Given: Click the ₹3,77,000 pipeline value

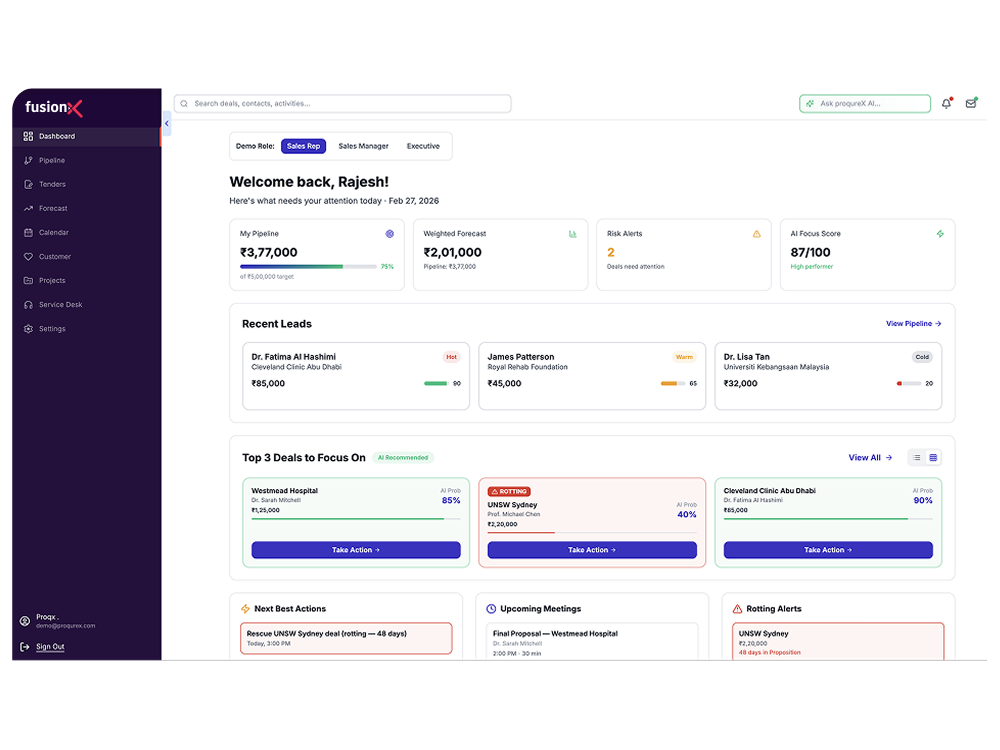Looking at the screenshot, I should (268, 253).
